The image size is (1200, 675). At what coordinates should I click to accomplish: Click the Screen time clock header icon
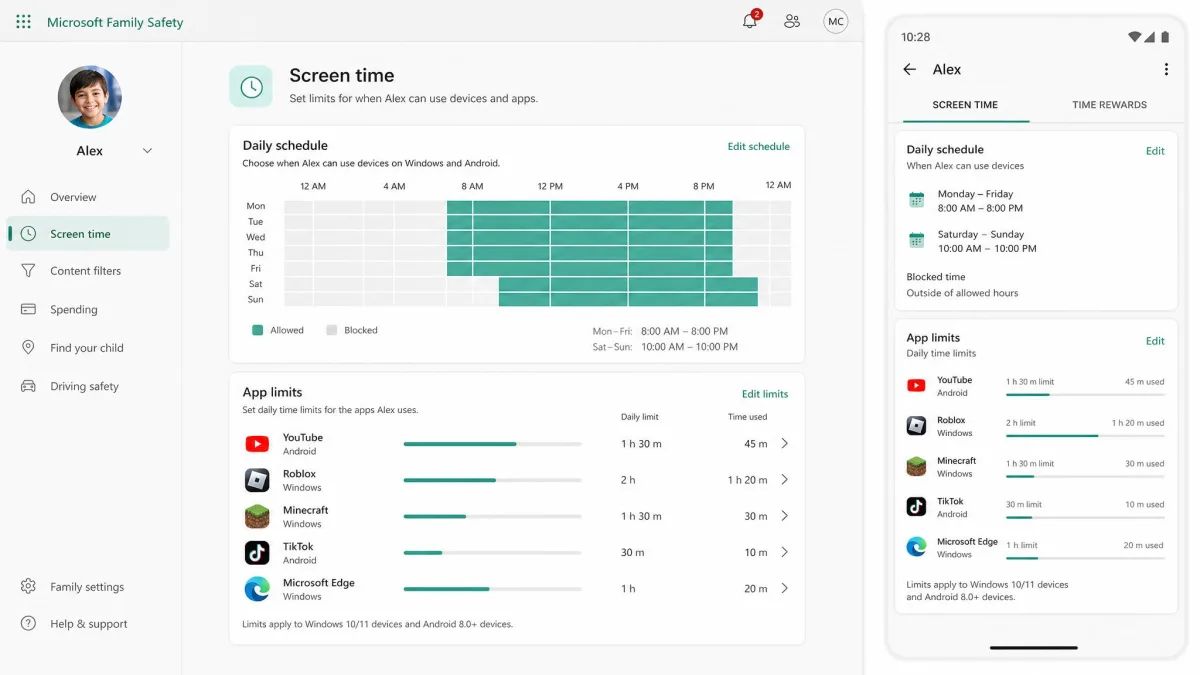251,87
